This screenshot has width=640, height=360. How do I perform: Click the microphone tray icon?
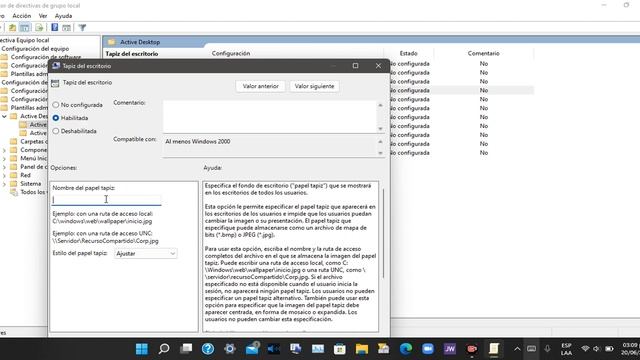[x=547, y=349]
